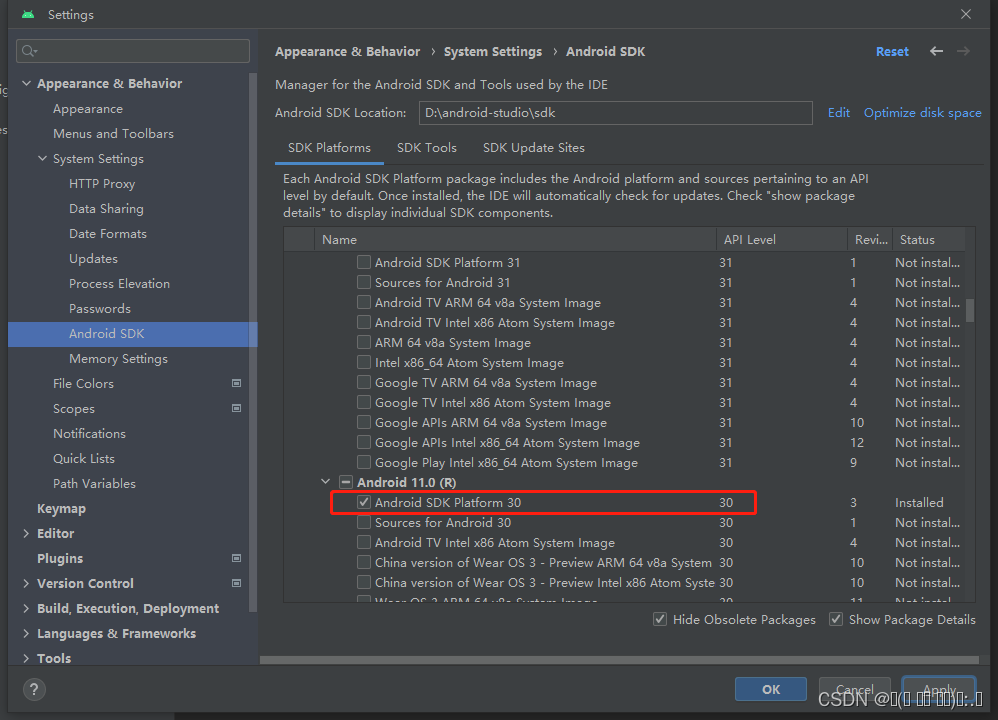This screenshot has width=998, height=720.
Task: Click the forward arrow navigation icon
Action: point(964,52)
